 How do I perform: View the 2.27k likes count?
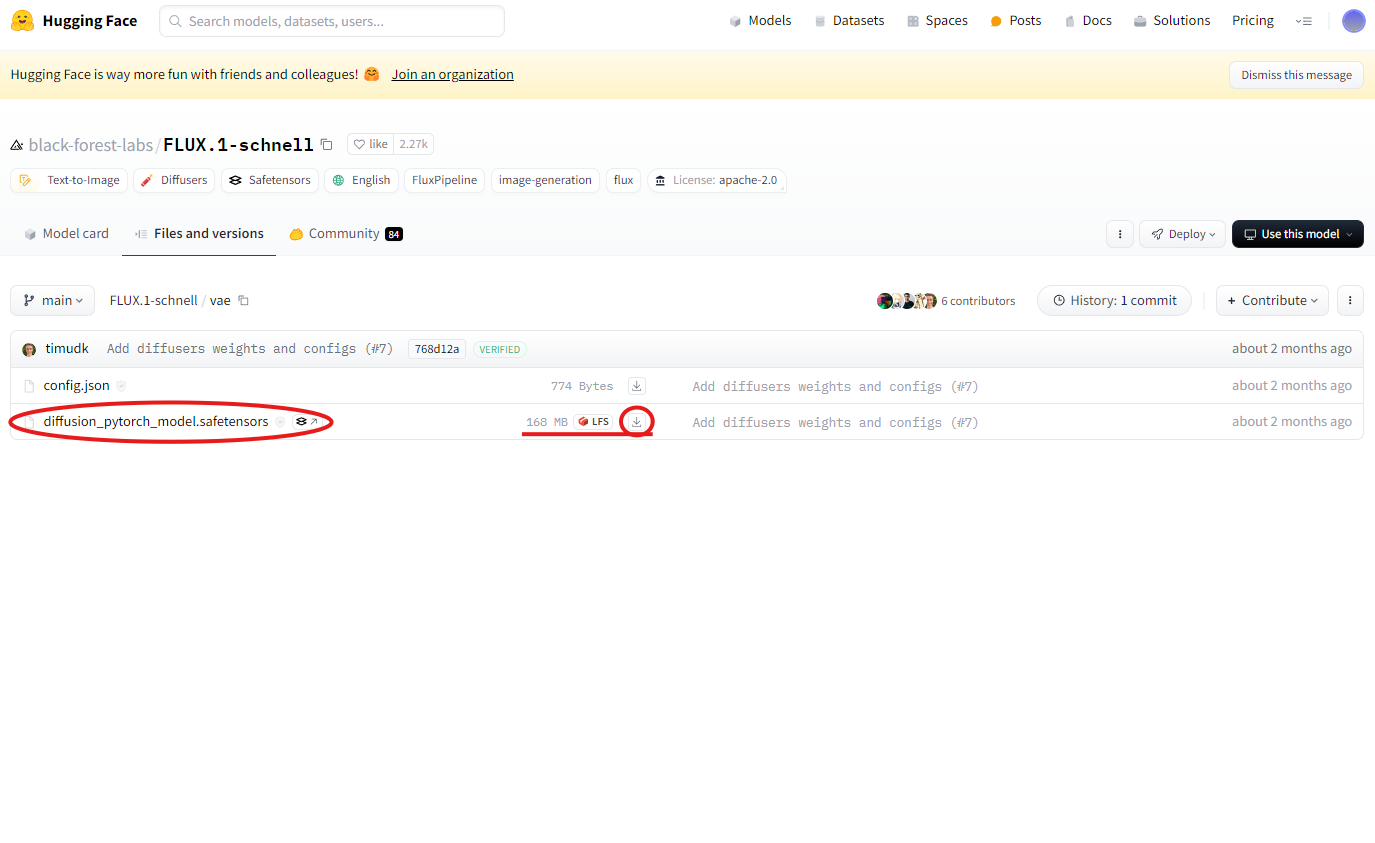[413, 144]
